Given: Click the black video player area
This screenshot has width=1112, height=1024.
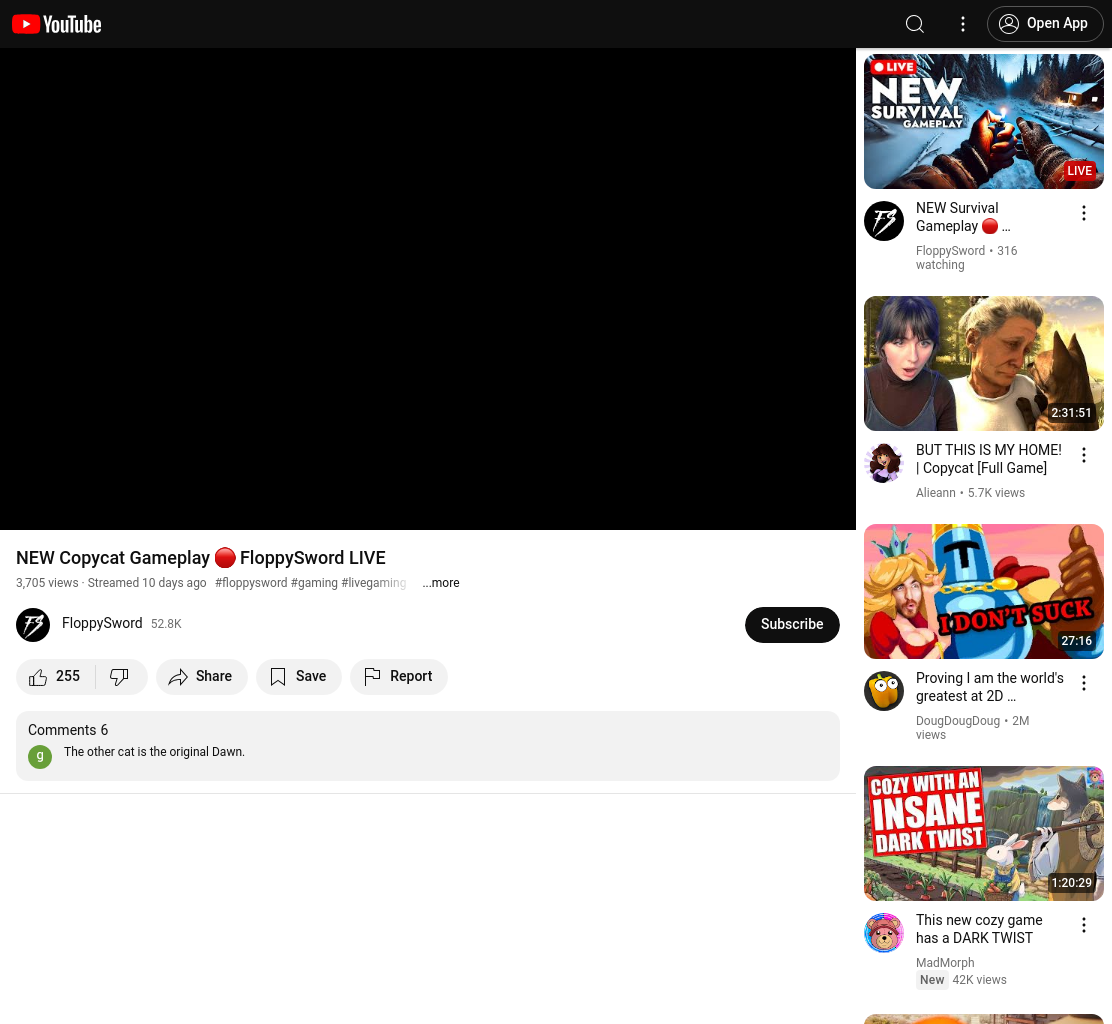Looking at the screenshot, I should [428, 289].
